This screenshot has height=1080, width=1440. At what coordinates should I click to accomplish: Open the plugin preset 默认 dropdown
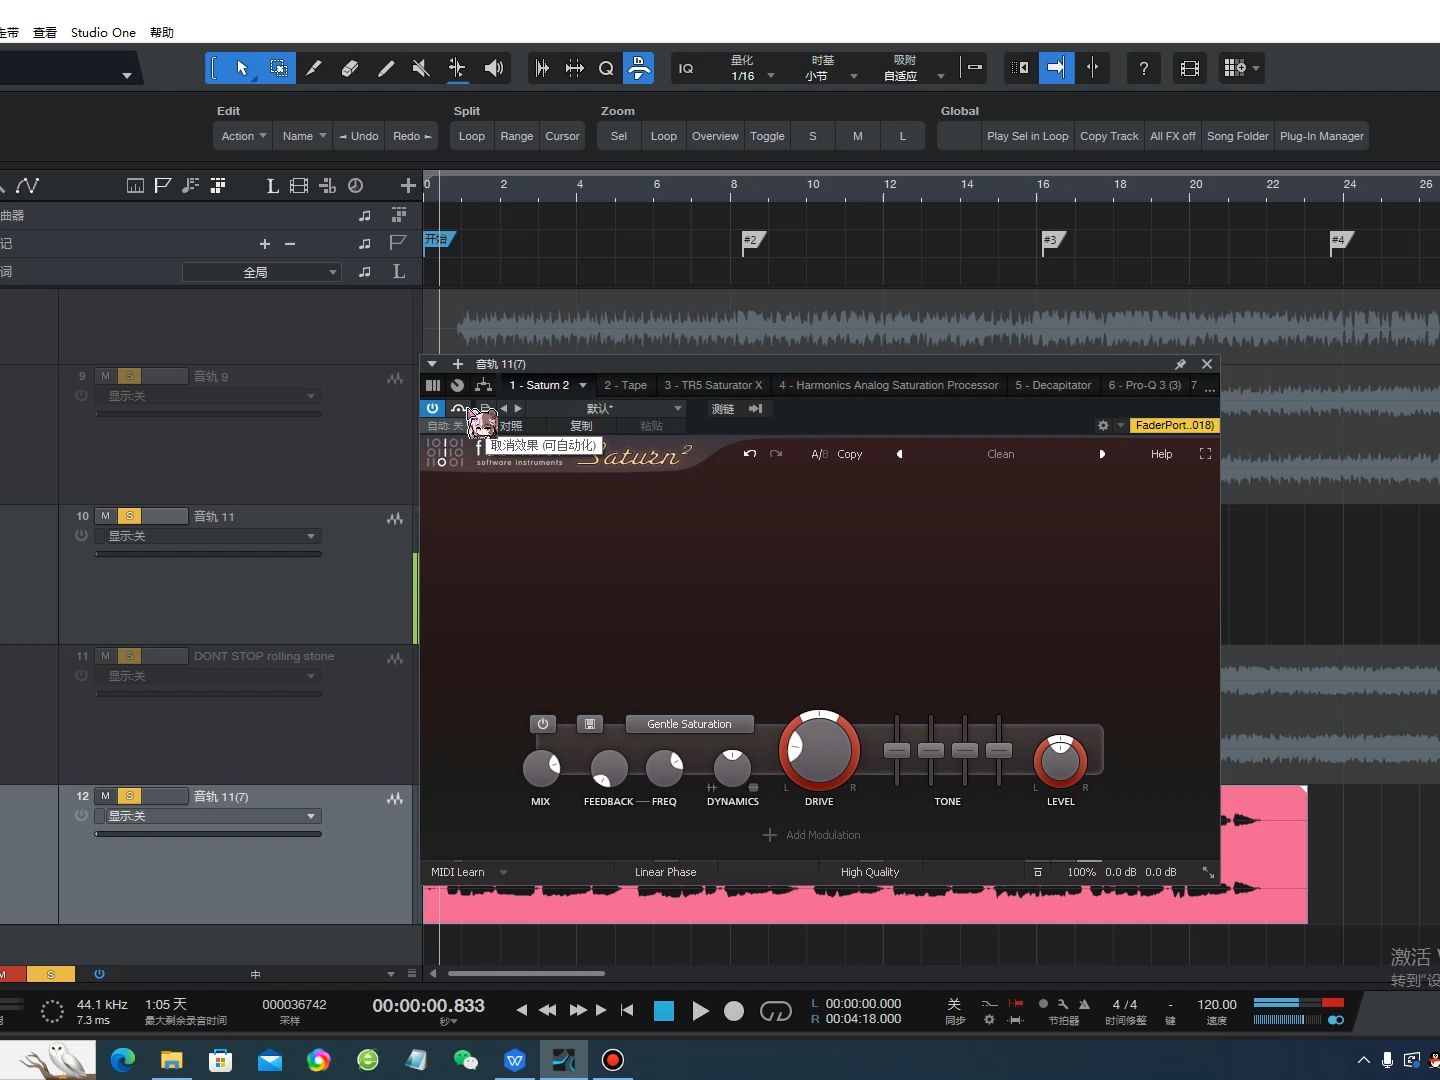pos(606,408)
